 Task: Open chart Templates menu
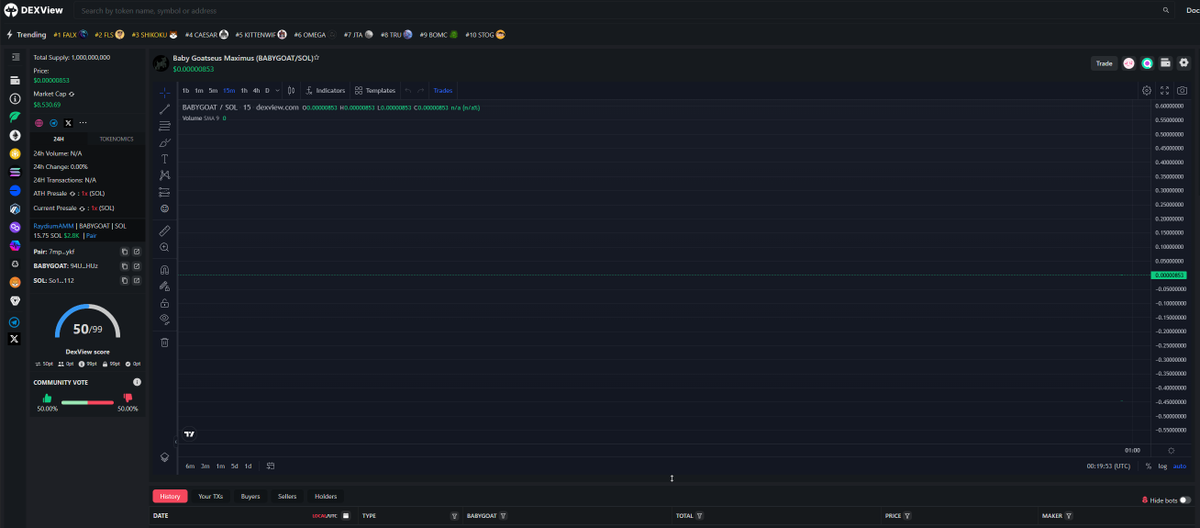375,90
